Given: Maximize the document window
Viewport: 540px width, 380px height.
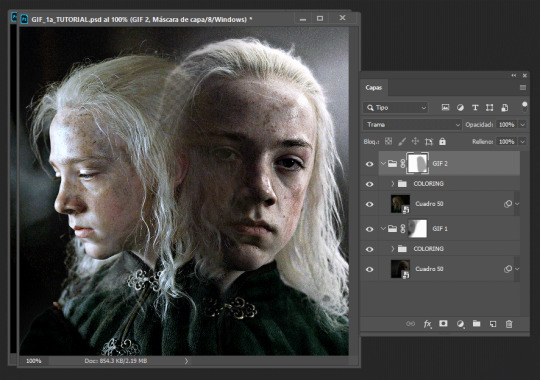Looking at the screenshot, I should (320, 18).
